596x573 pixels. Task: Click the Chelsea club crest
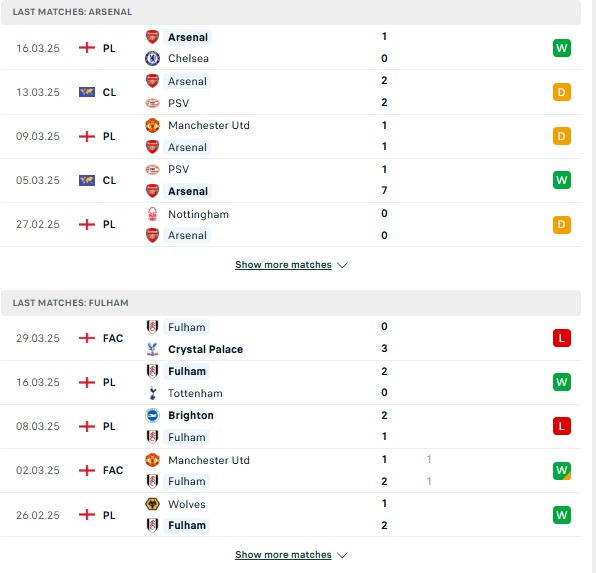pyautogui.click(x=152, y=59)
